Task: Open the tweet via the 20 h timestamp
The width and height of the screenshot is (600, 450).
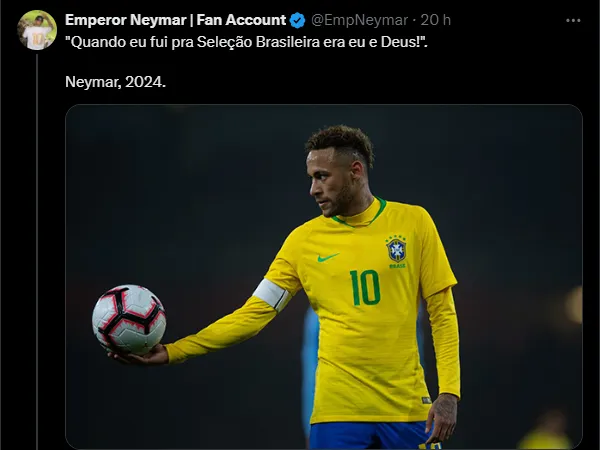Action: (435, 20)
